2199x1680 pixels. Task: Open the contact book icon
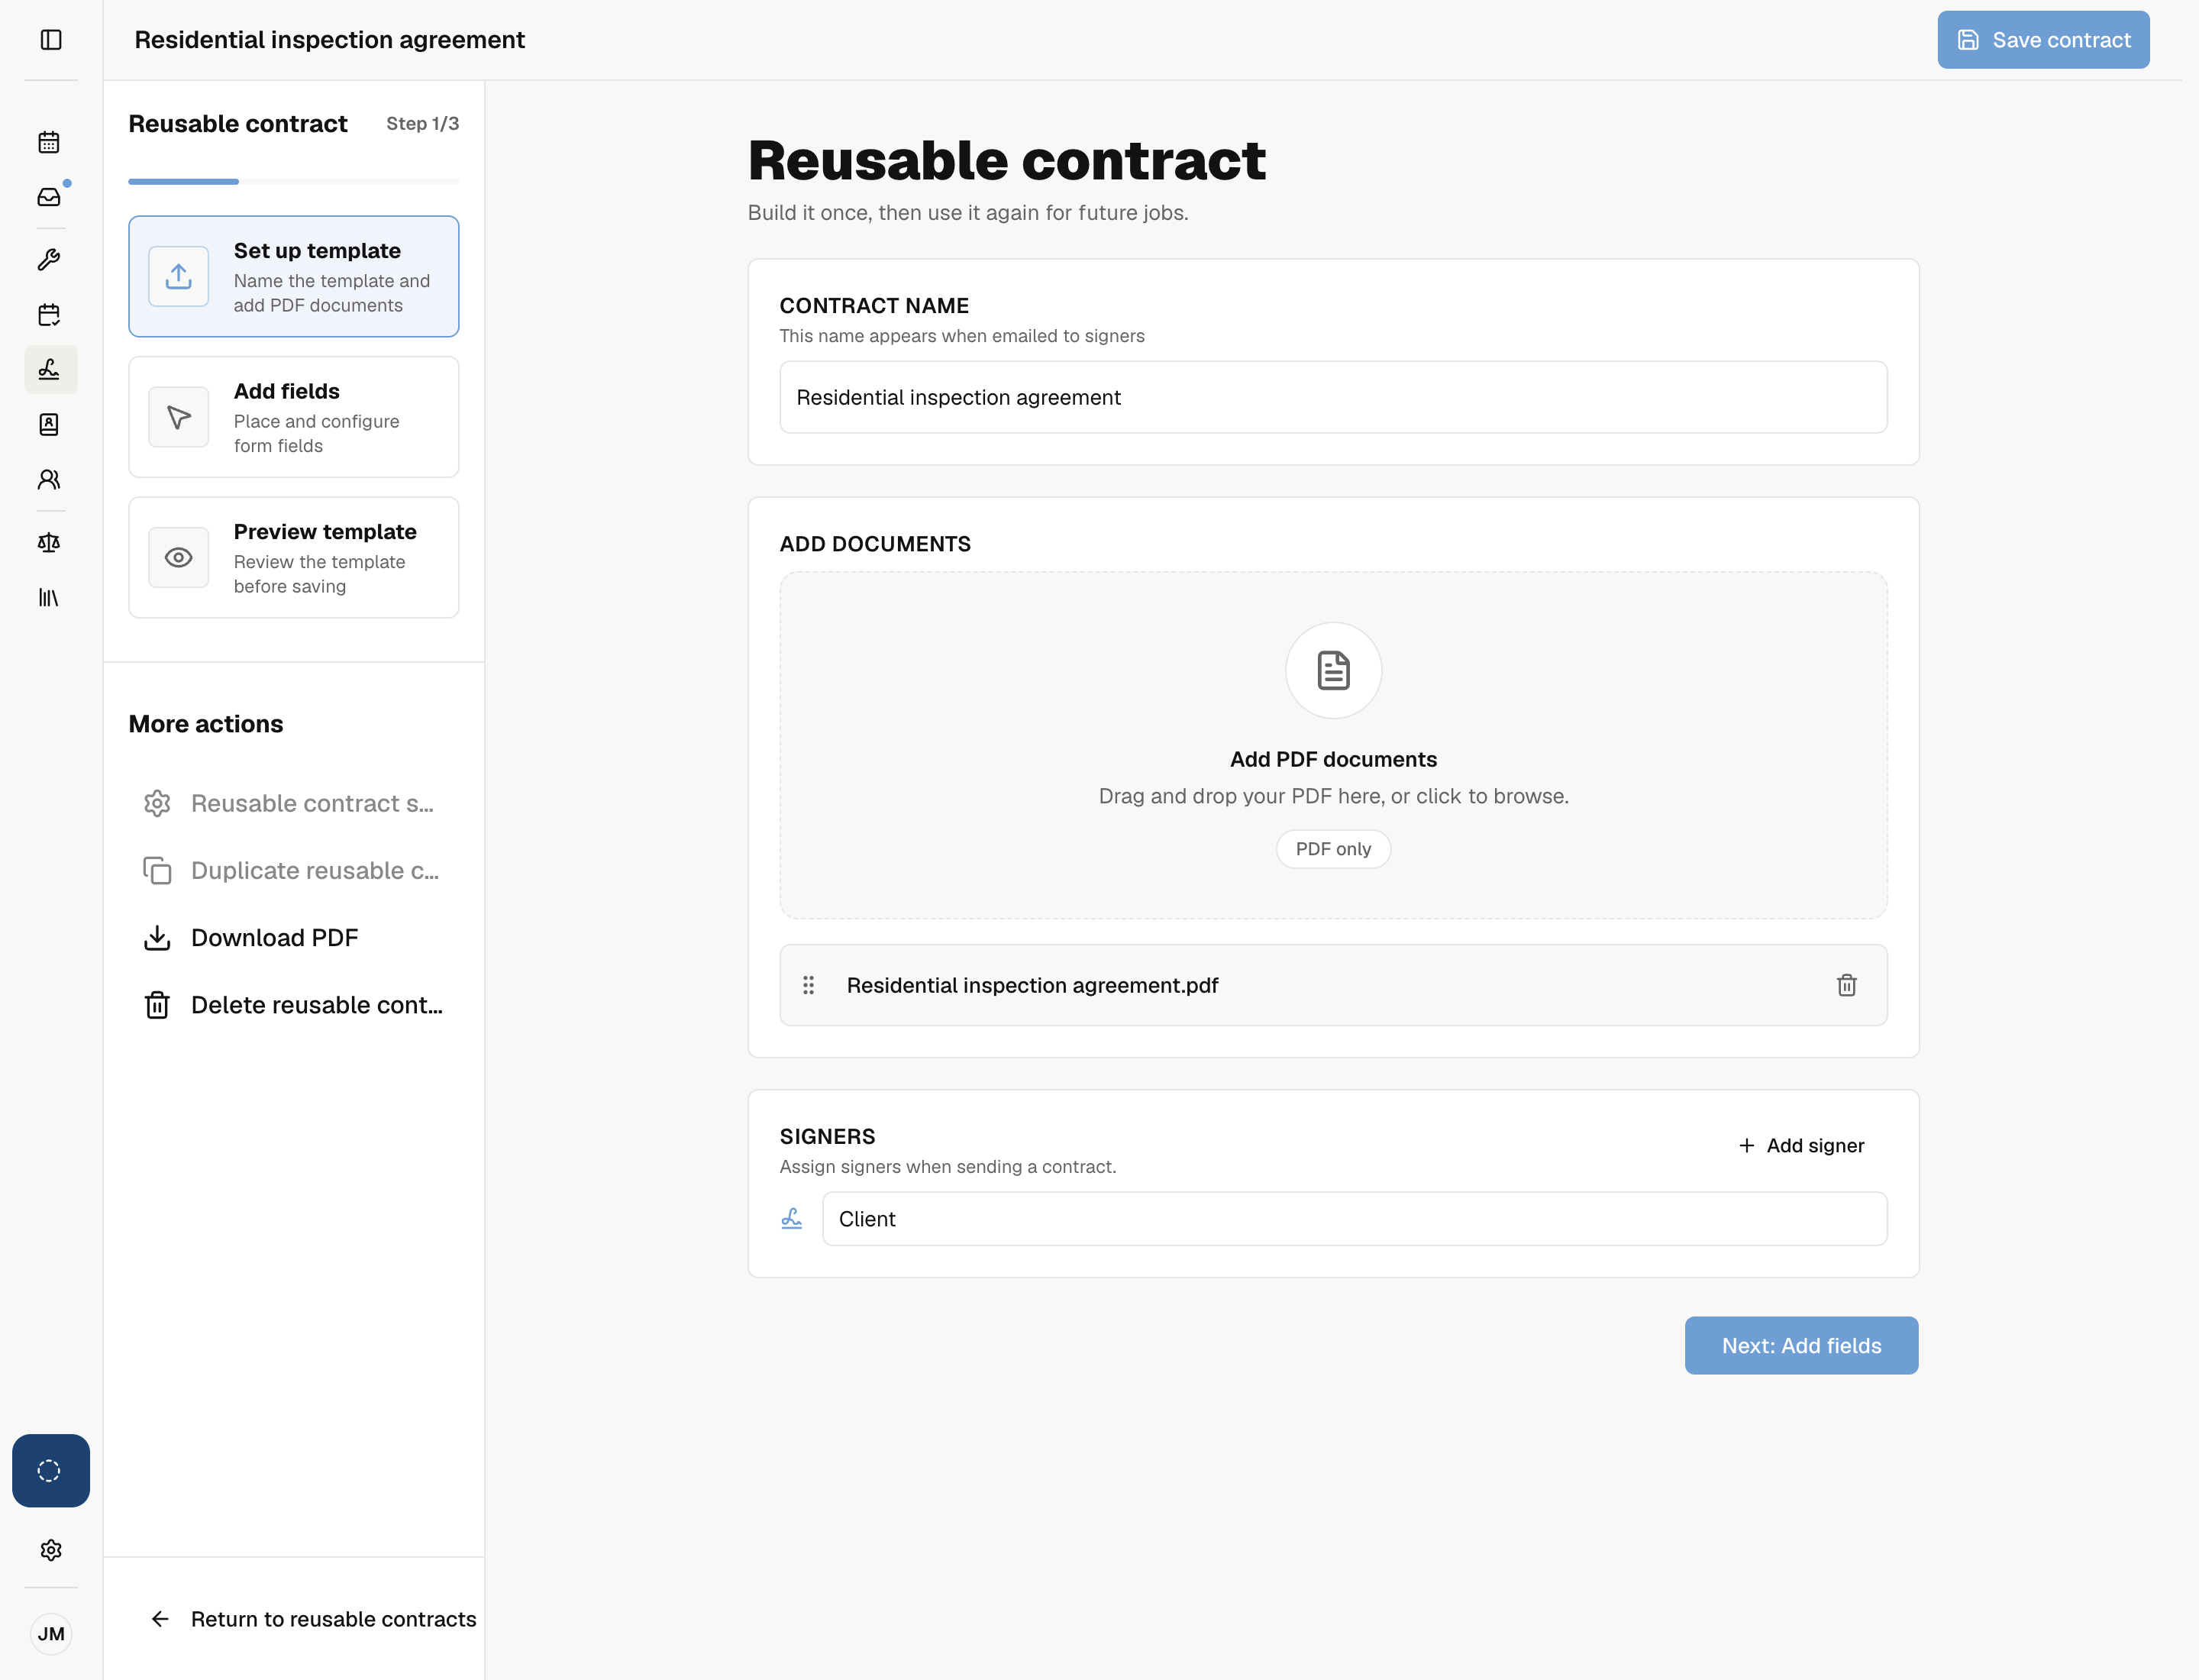49,425
